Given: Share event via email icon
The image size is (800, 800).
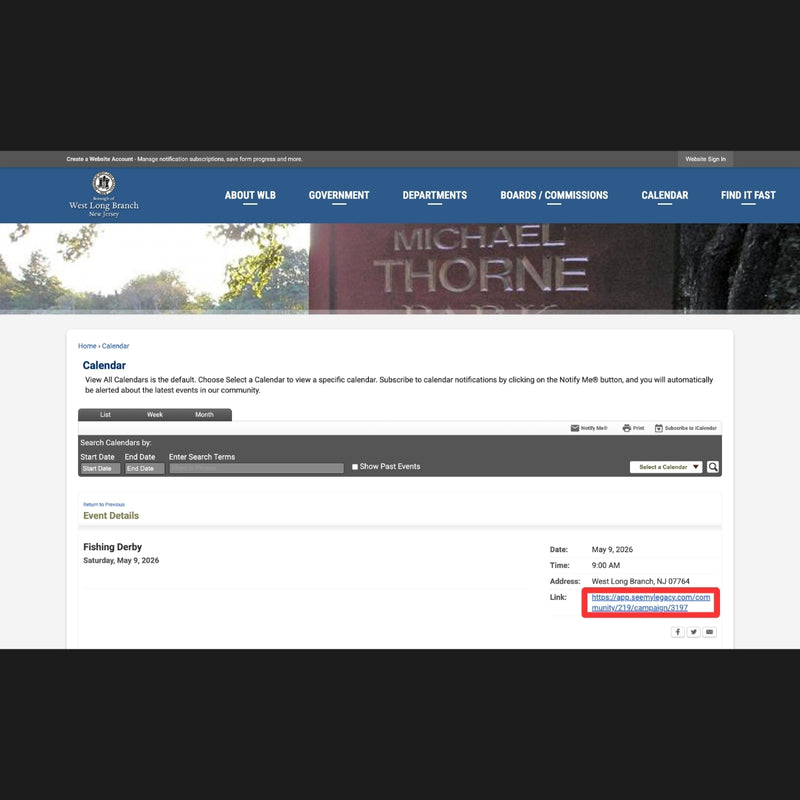Looking at the screenshot, I should (710, 632).
